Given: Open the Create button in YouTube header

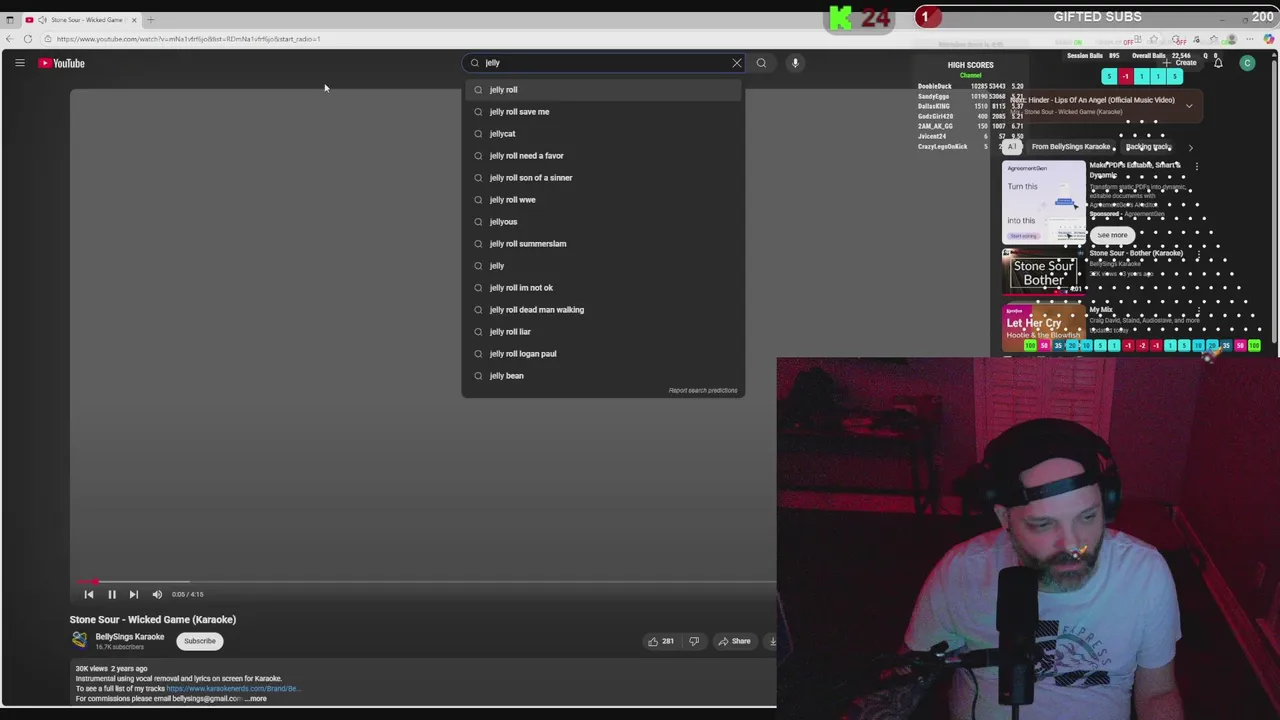Looking at the screenshot, I should click(1180, 63).
